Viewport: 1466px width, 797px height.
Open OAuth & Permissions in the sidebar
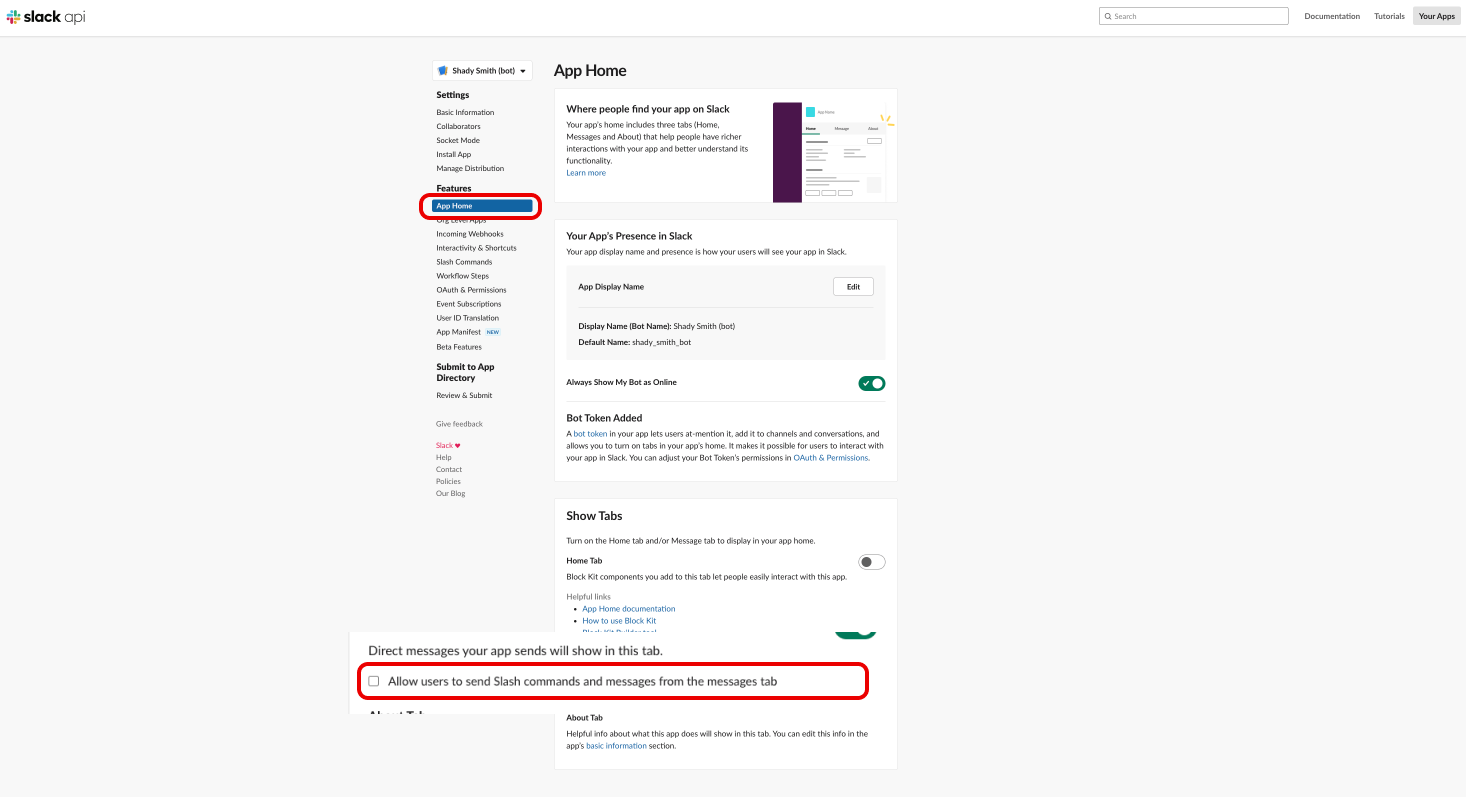471,290
